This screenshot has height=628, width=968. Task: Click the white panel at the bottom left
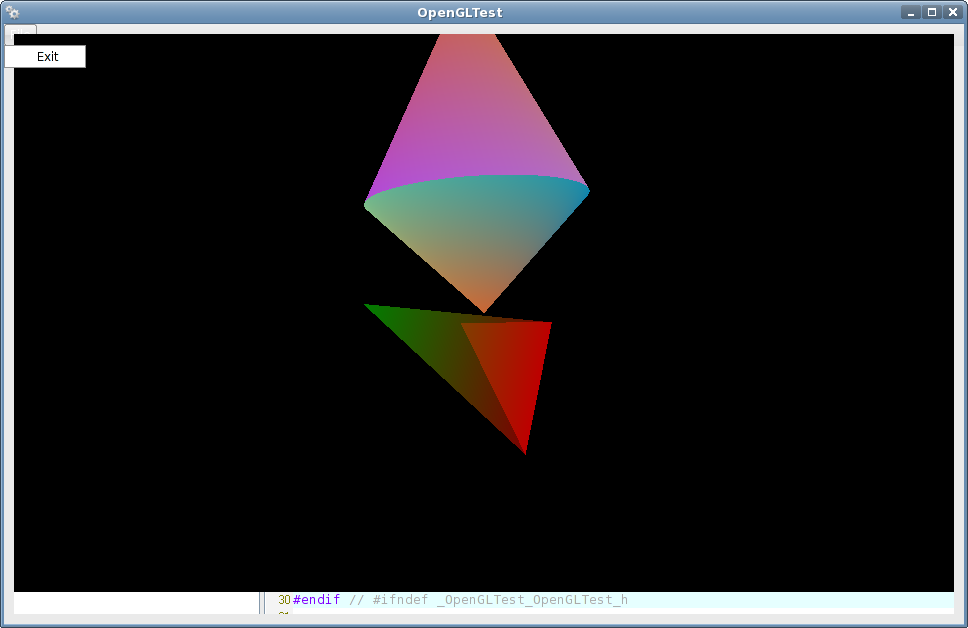[135, 603]
